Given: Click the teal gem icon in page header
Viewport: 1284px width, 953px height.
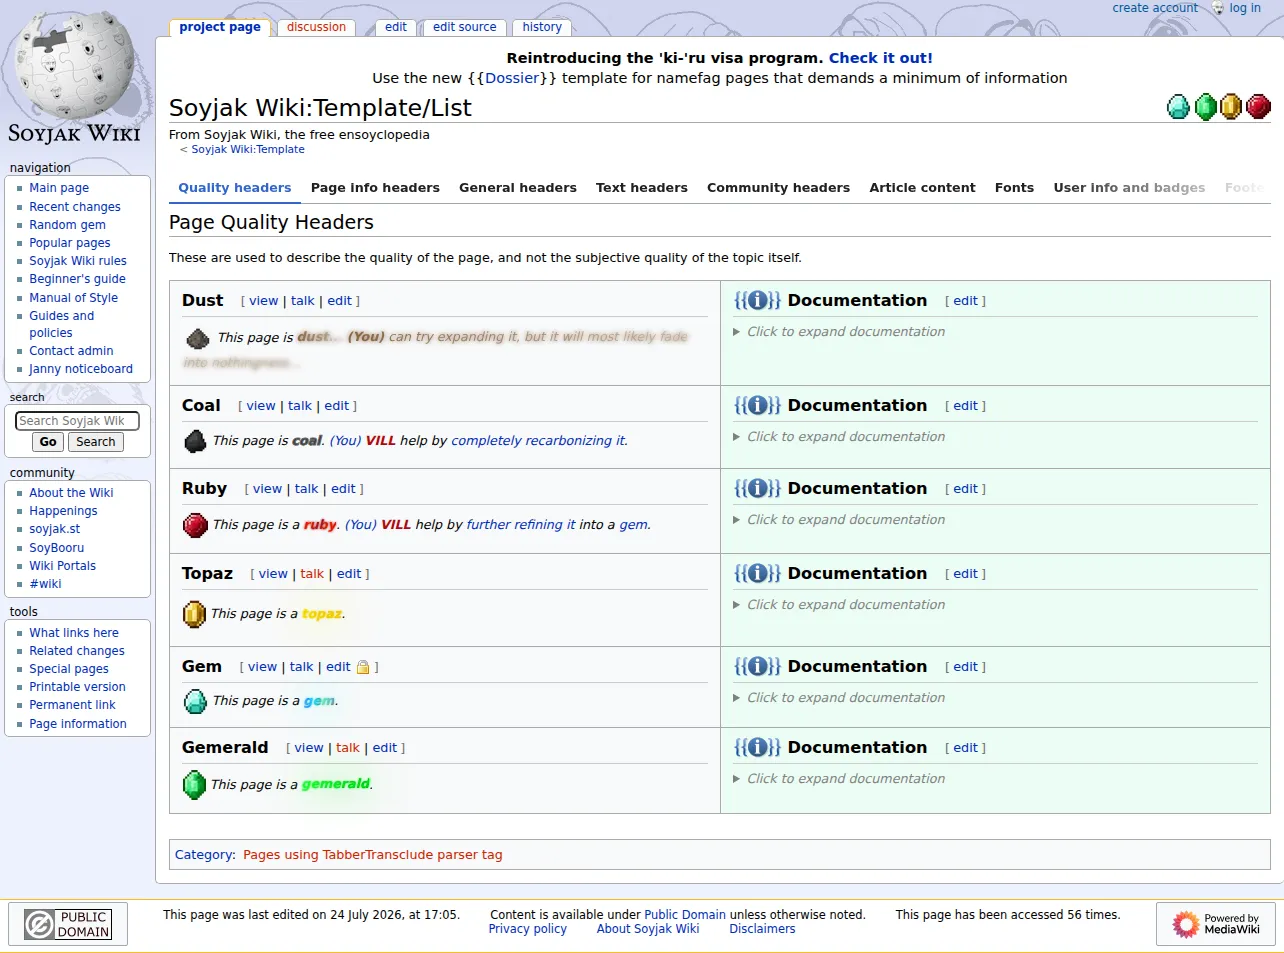Looking at the screenshot, I should coord(1179,106).
